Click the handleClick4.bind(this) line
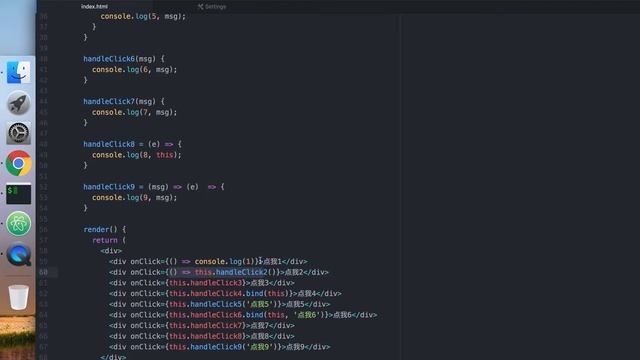The image size is (640, 360). [225, 293]
